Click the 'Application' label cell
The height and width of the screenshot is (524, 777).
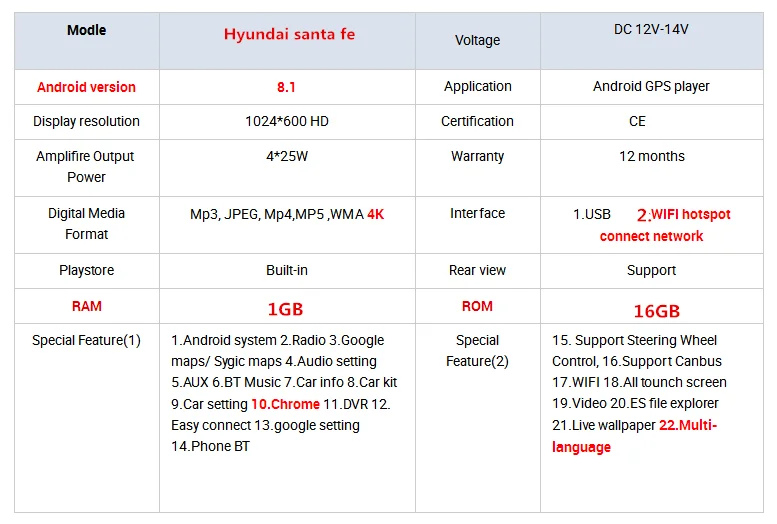[478, 86]
